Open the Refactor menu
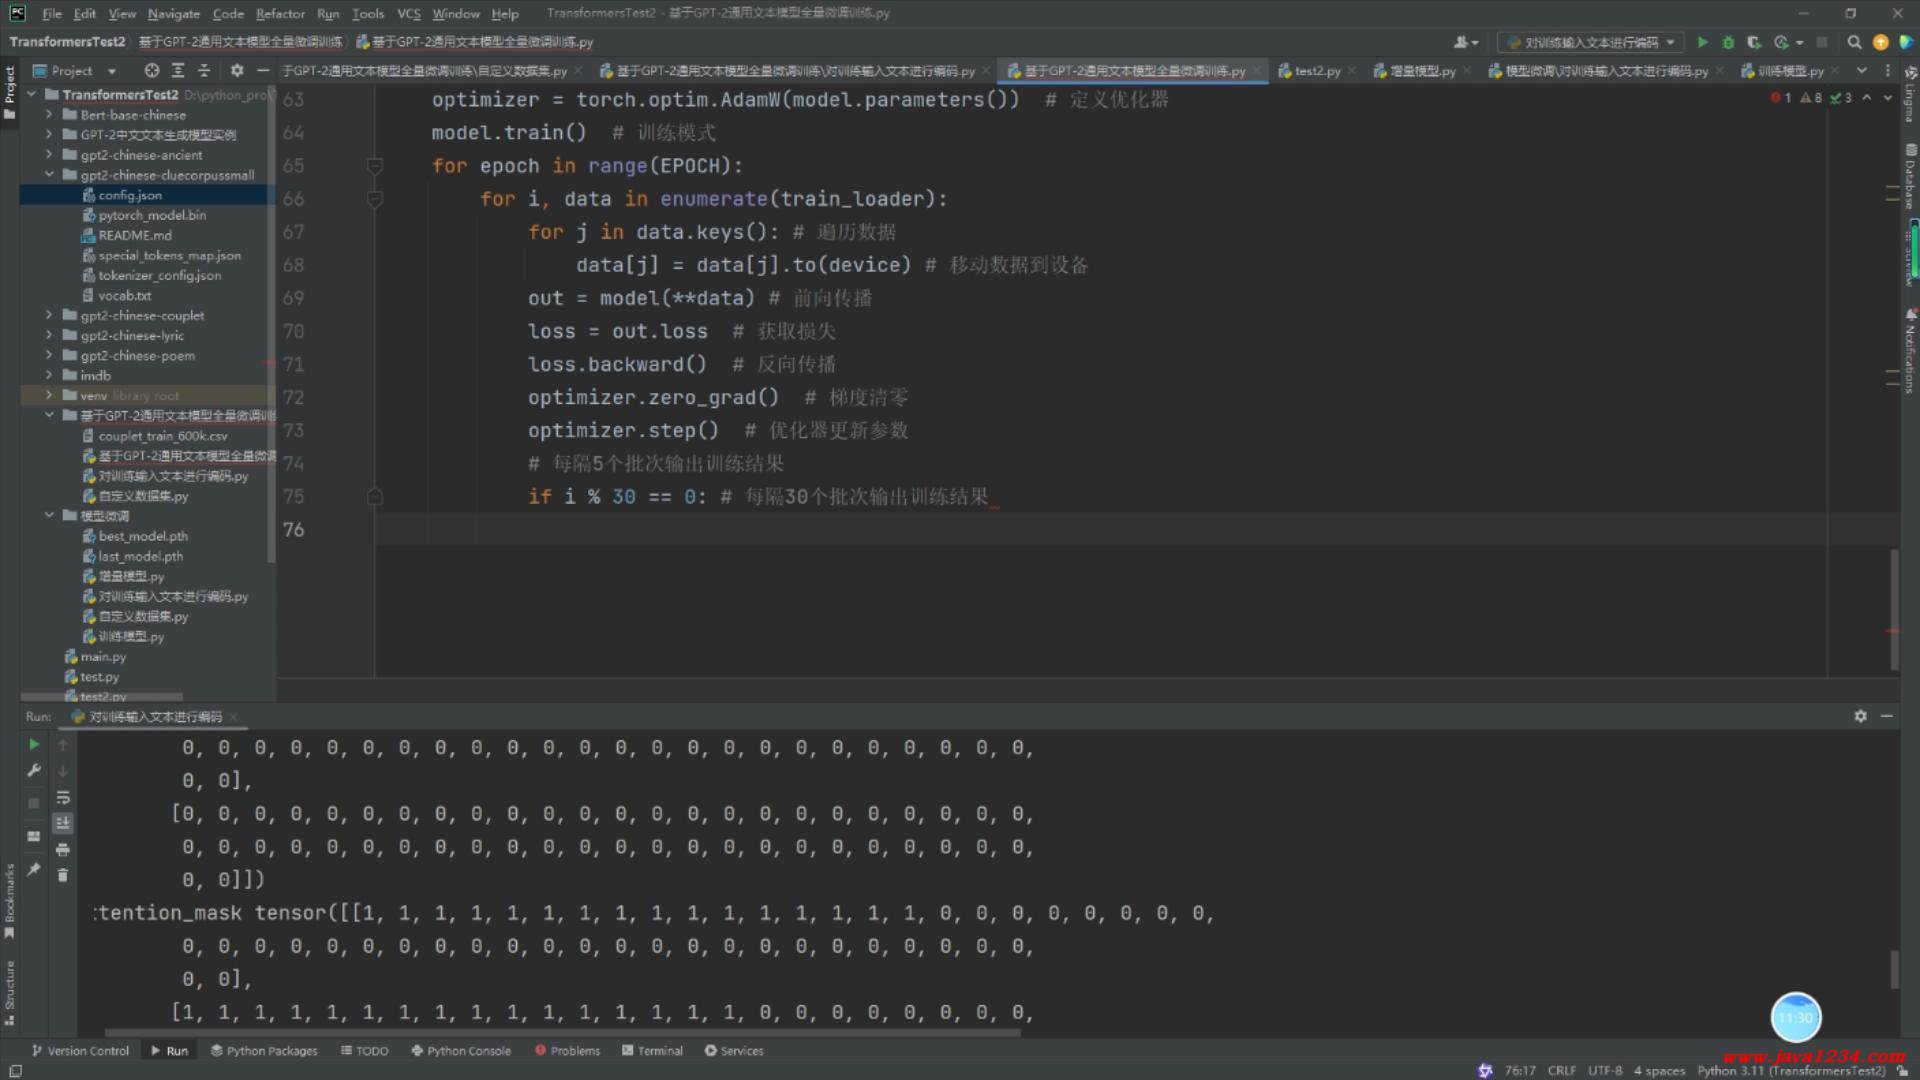 280,14
